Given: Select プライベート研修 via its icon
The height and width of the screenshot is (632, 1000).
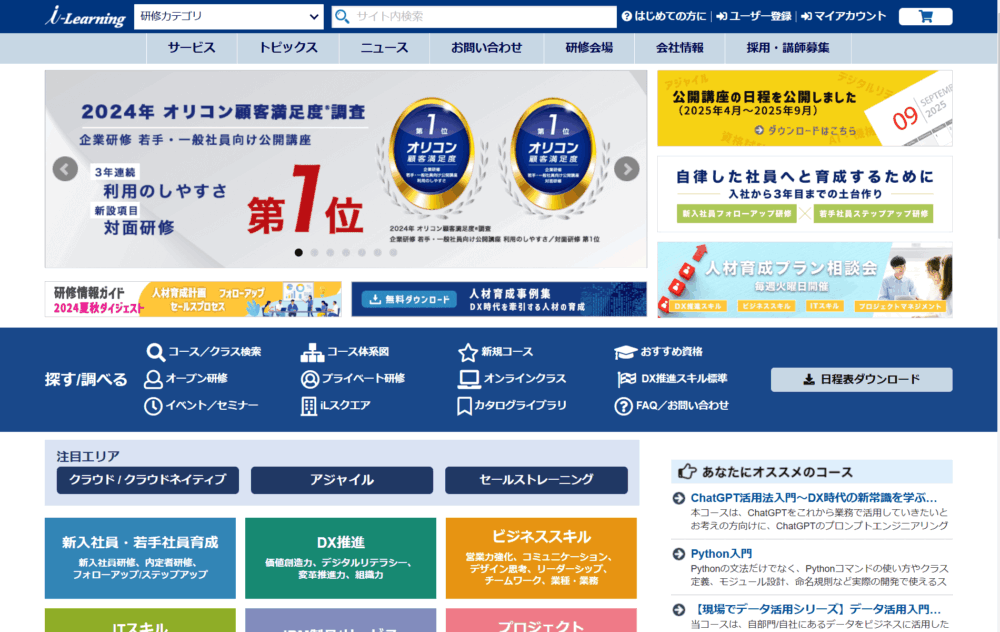Looking at the screenshot, I should pyautogui.click(x=310, y=379).
